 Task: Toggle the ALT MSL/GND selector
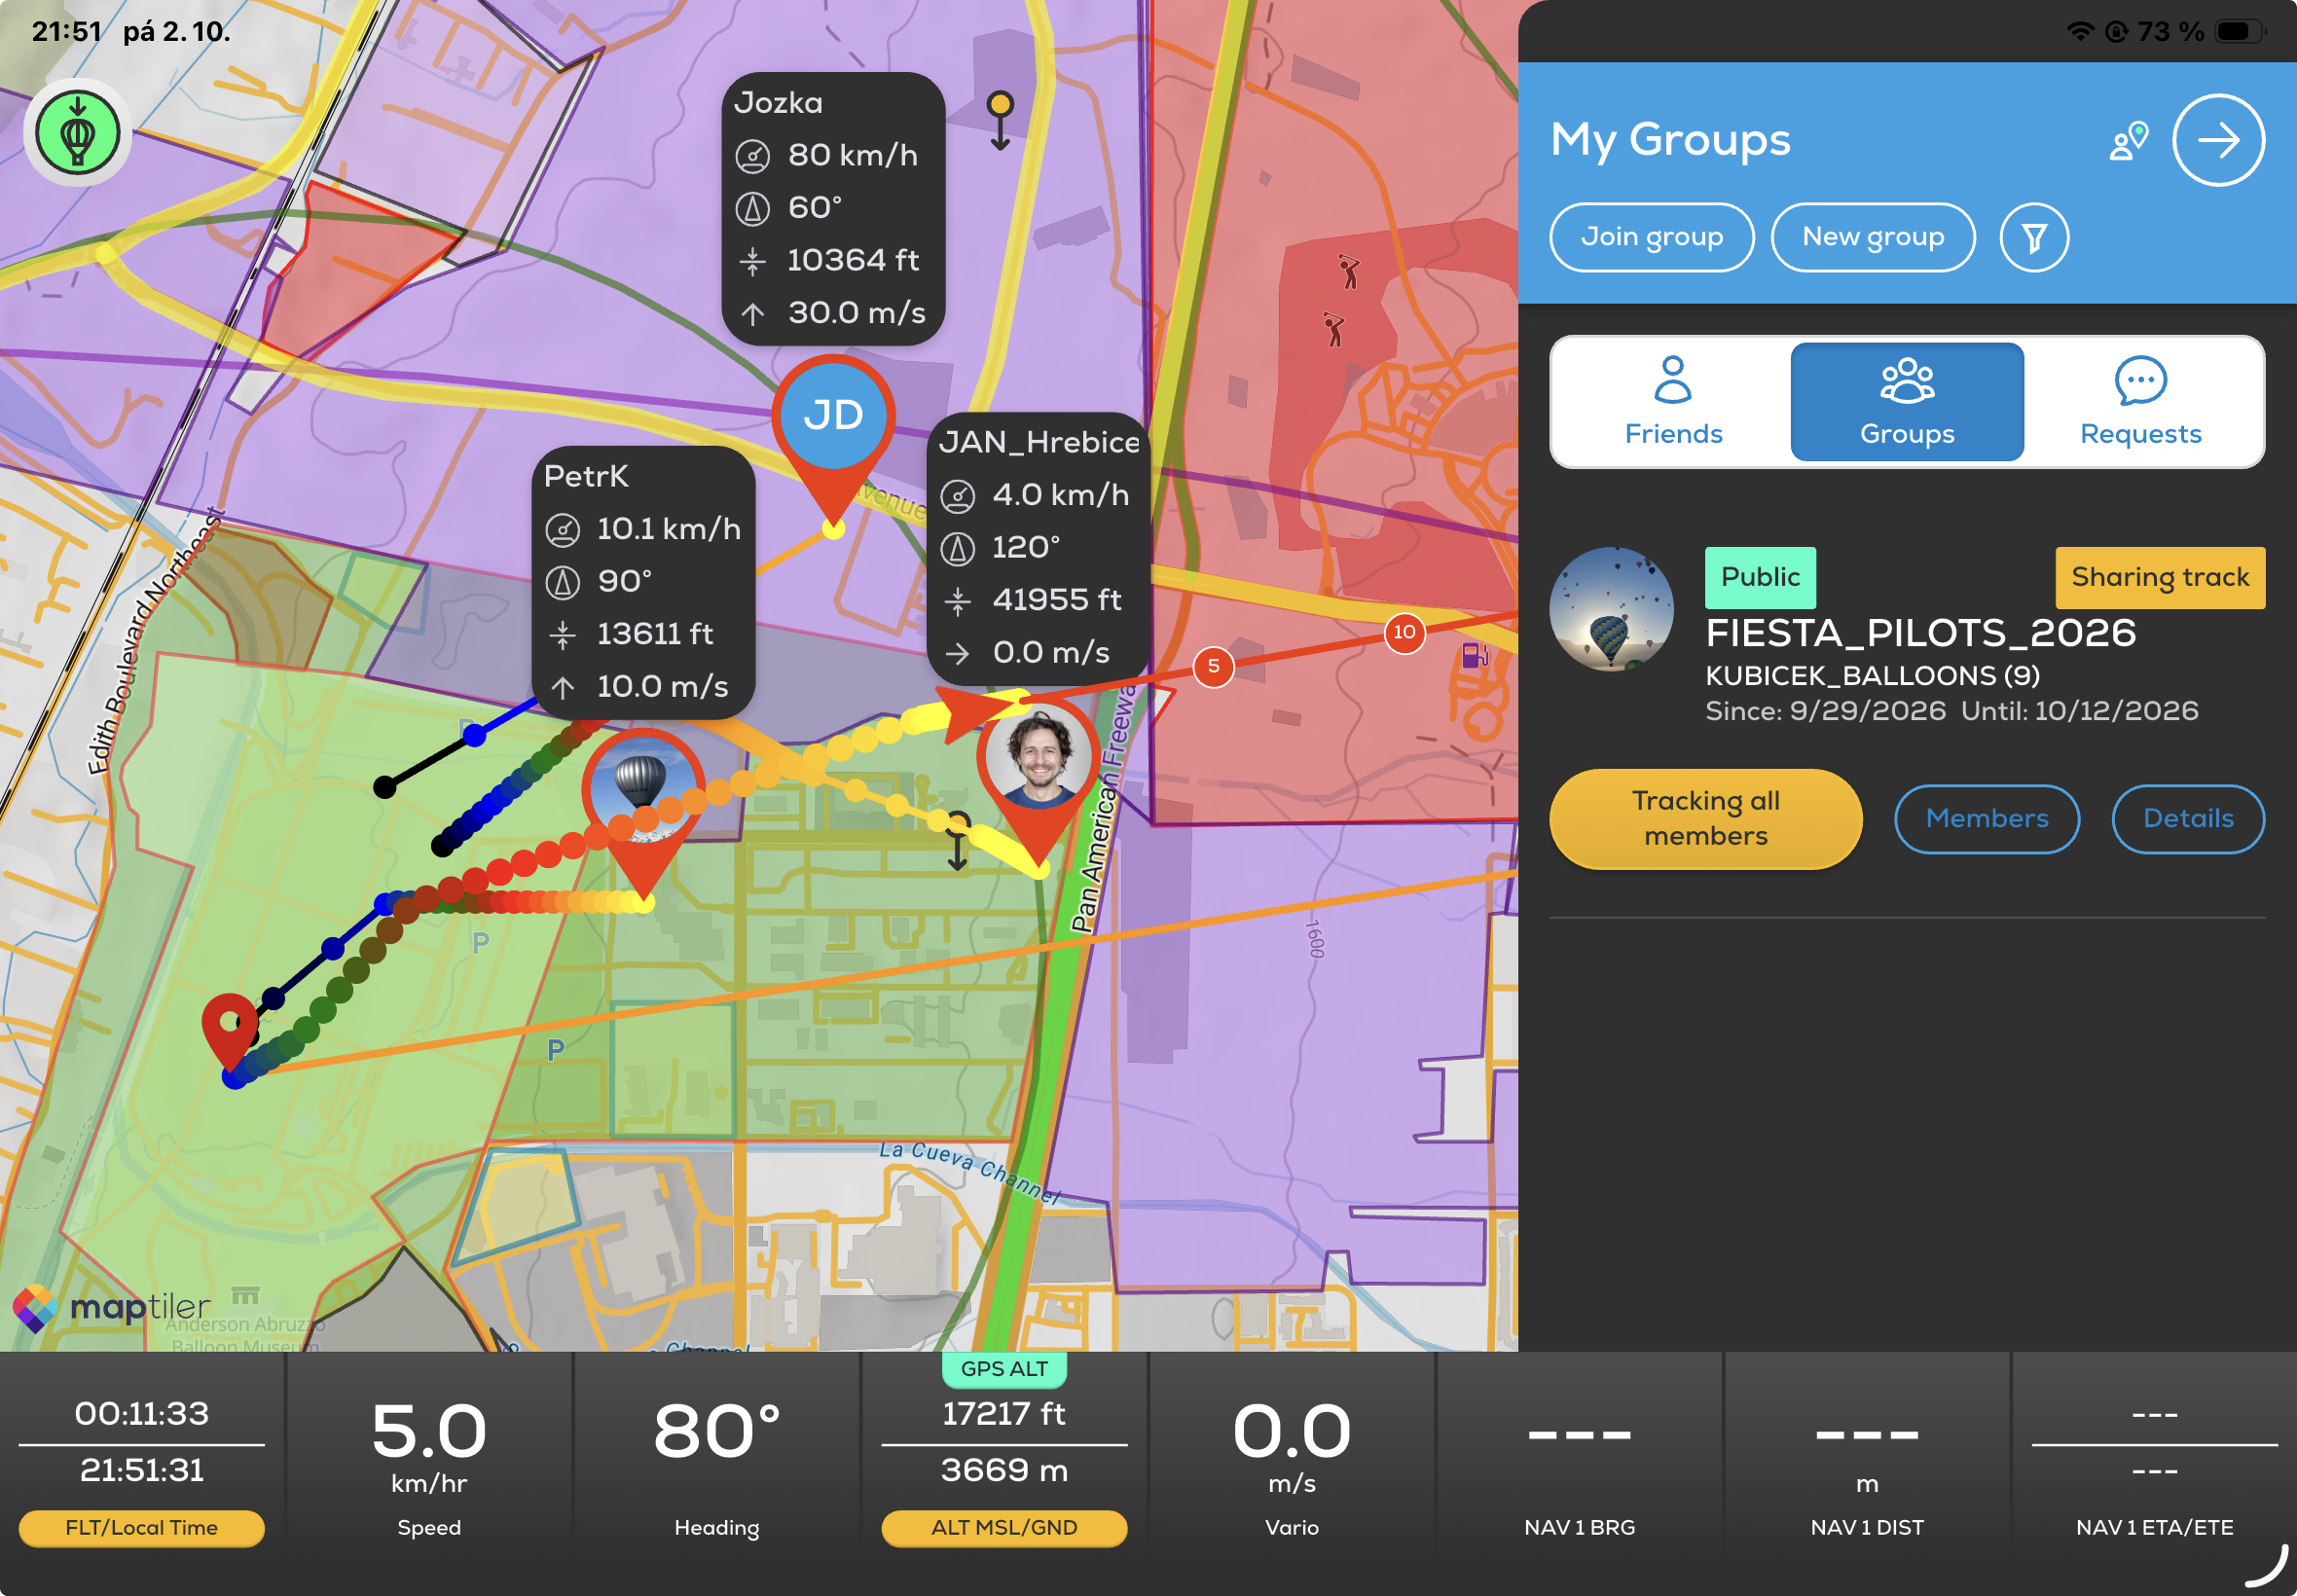1004,1528
